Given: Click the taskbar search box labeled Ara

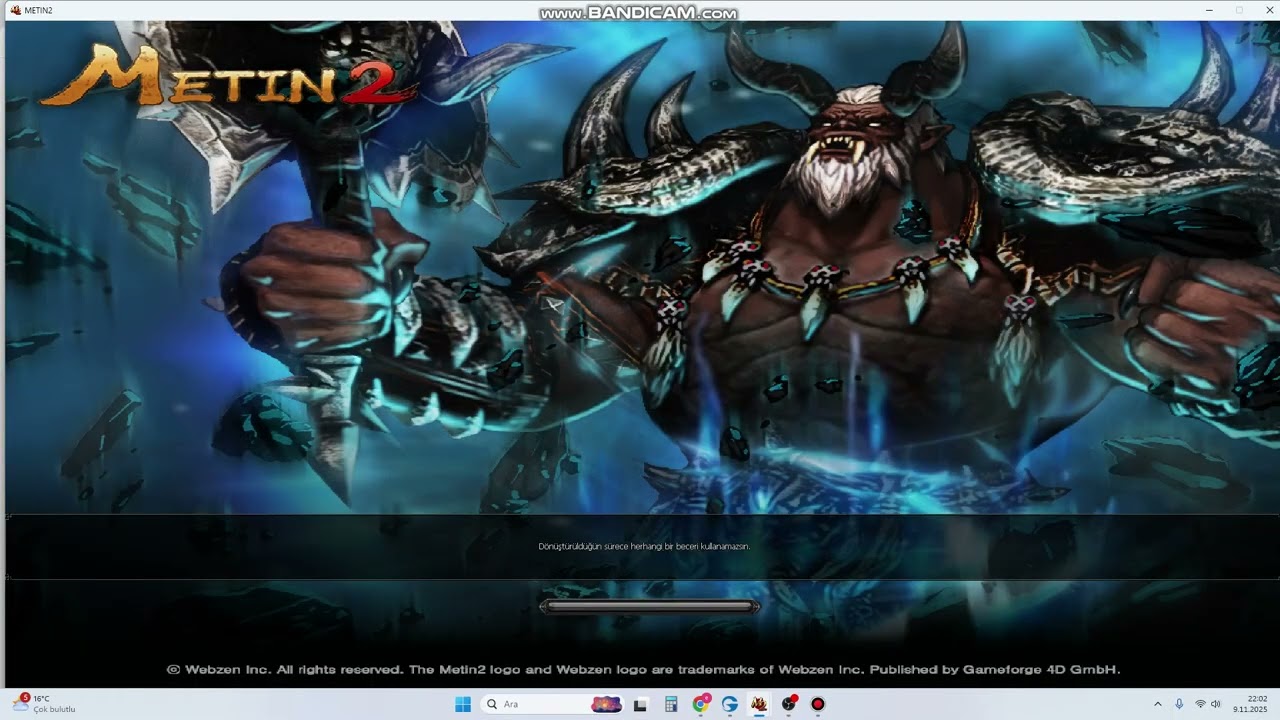Looking at the screenshot, I should 552,704.
